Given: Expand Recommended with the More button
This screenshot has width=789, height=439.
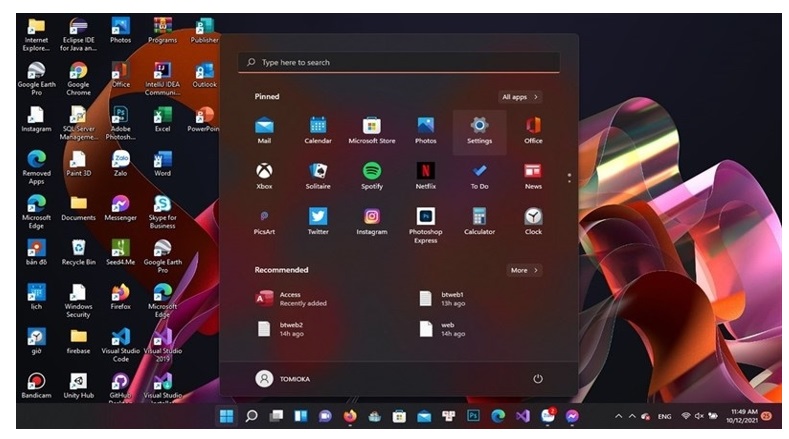Looking at the screenshot, I should pos(523,270).
